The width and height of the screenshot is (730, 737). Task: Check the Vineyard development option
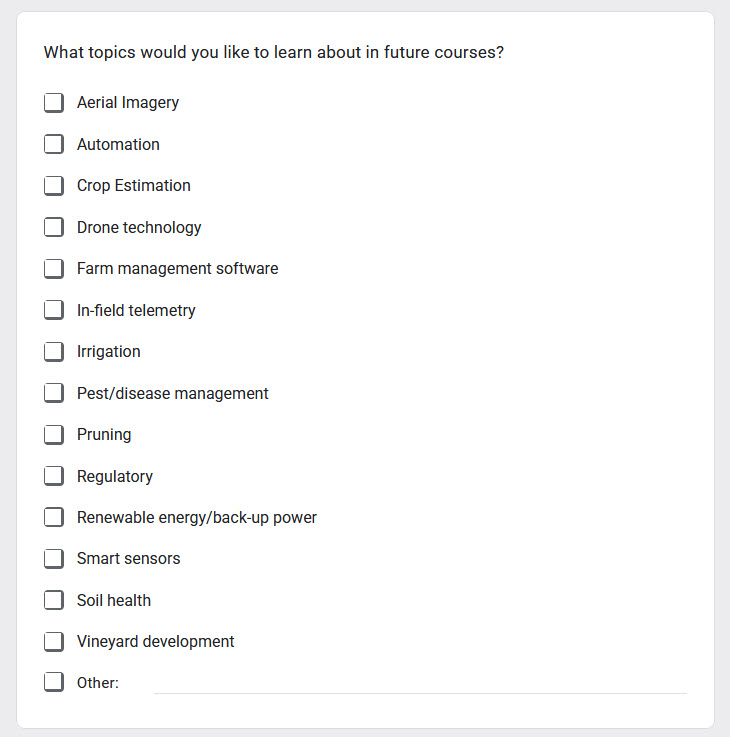tap(54, 642)
